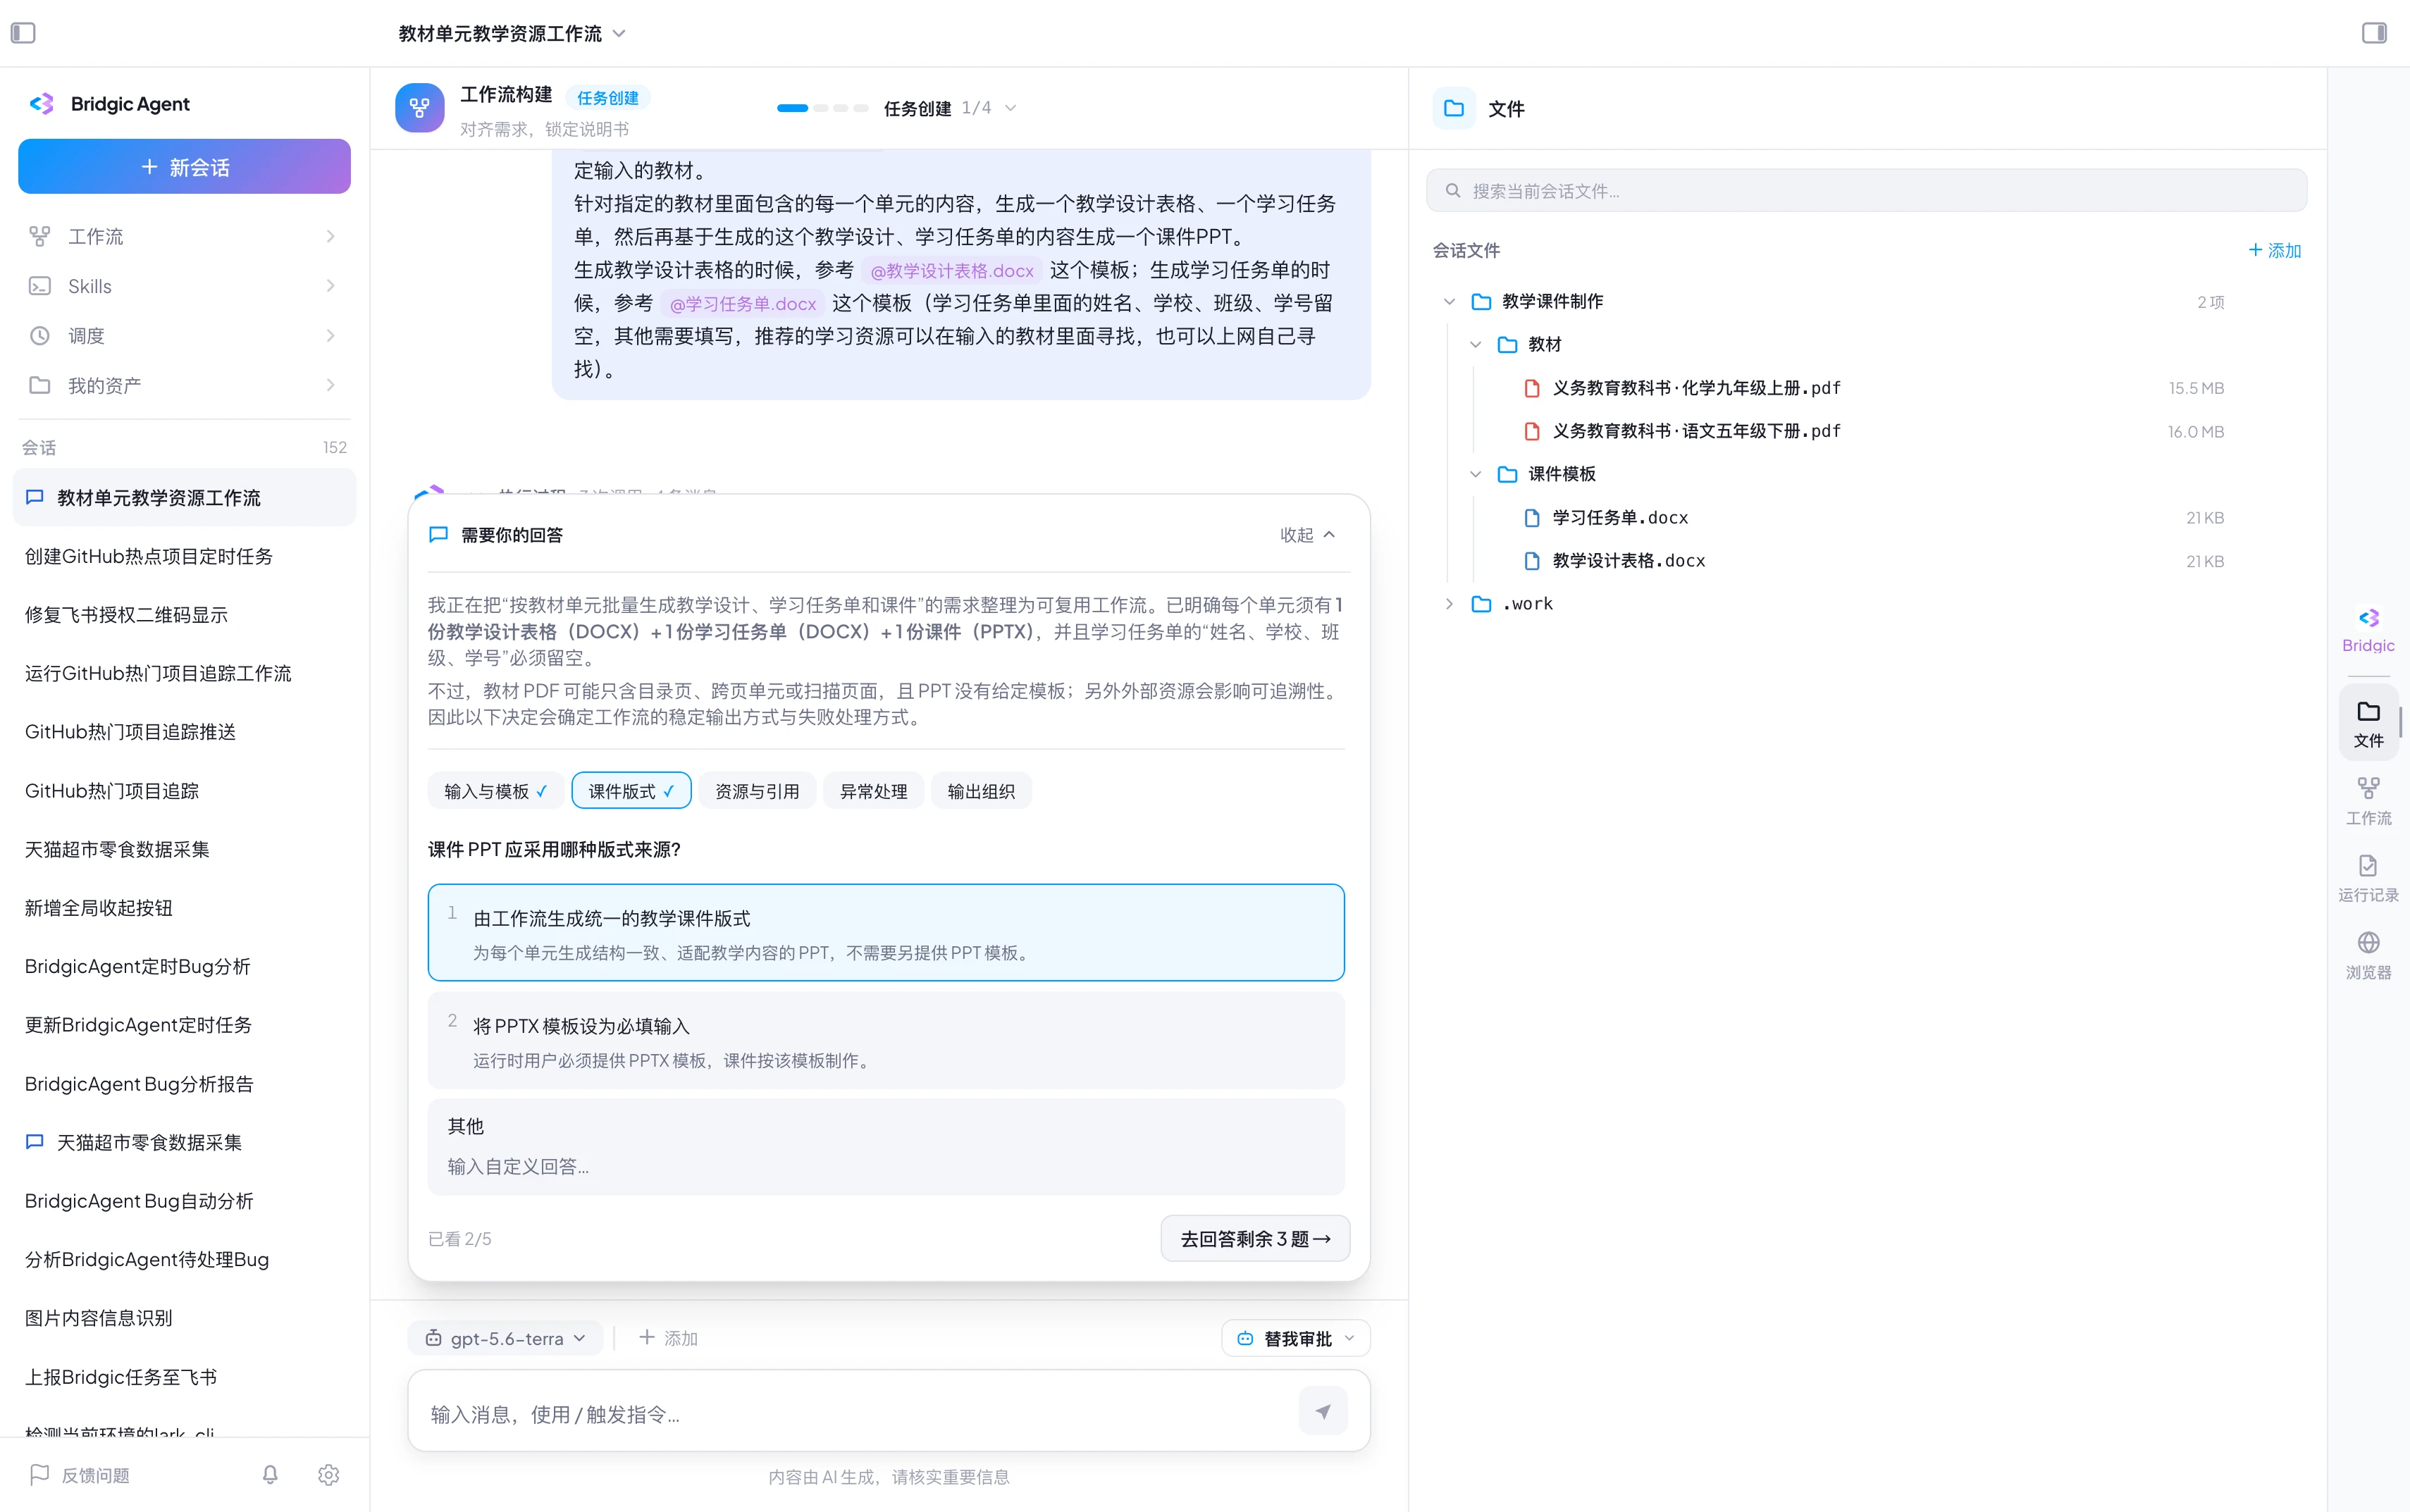Click the PDF icon of 语文五年级下册
Viewport: 2410px width, 1512px height.
1531,431
